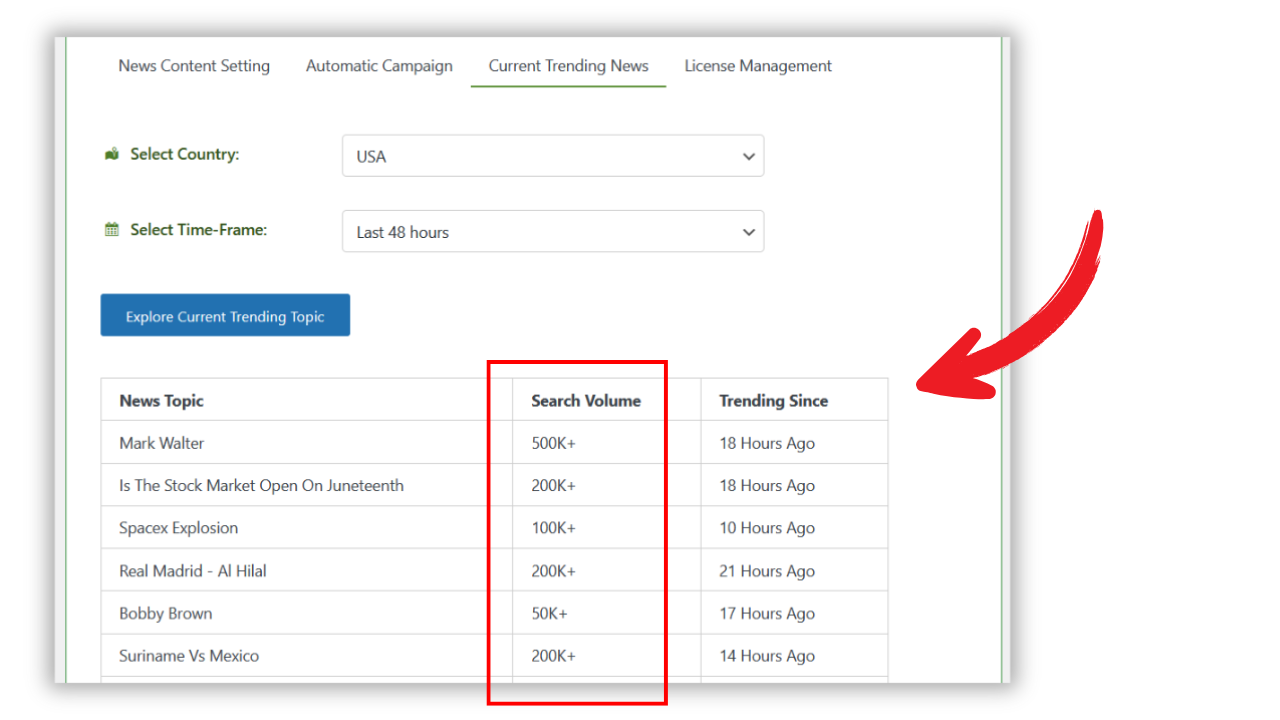The image size is (1280, 720).
Task: Switch to the News Content Setting tab
Action: tap(194, 66)
